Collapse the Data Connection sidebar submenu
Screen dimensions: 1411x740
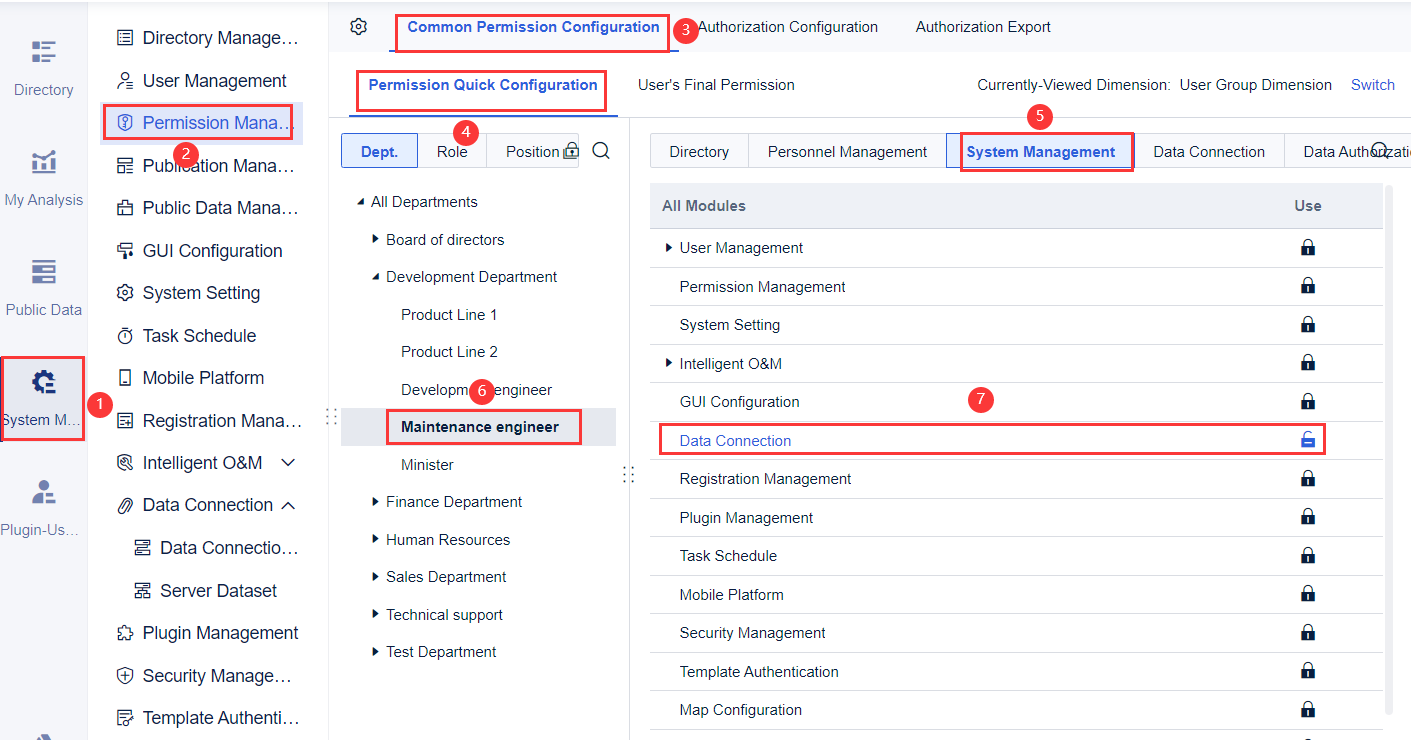pos(289,505)
